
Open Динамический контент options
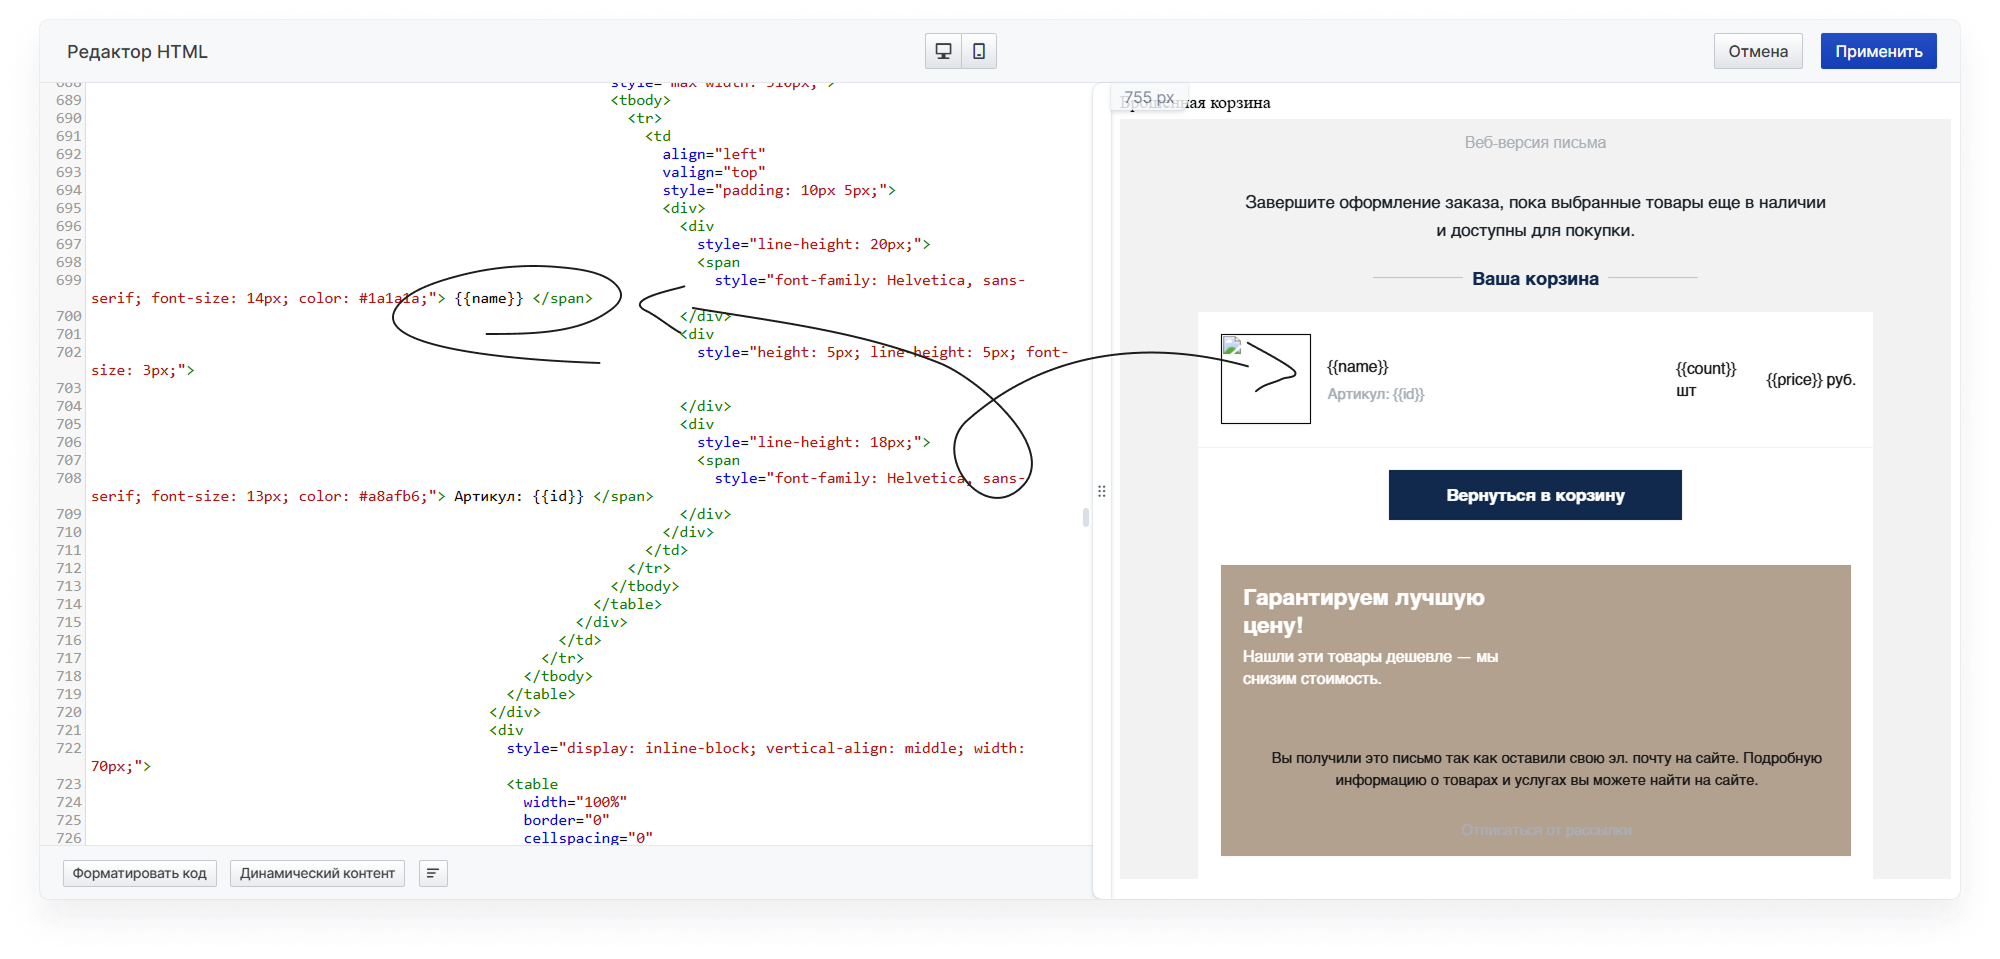click(317, 873)
